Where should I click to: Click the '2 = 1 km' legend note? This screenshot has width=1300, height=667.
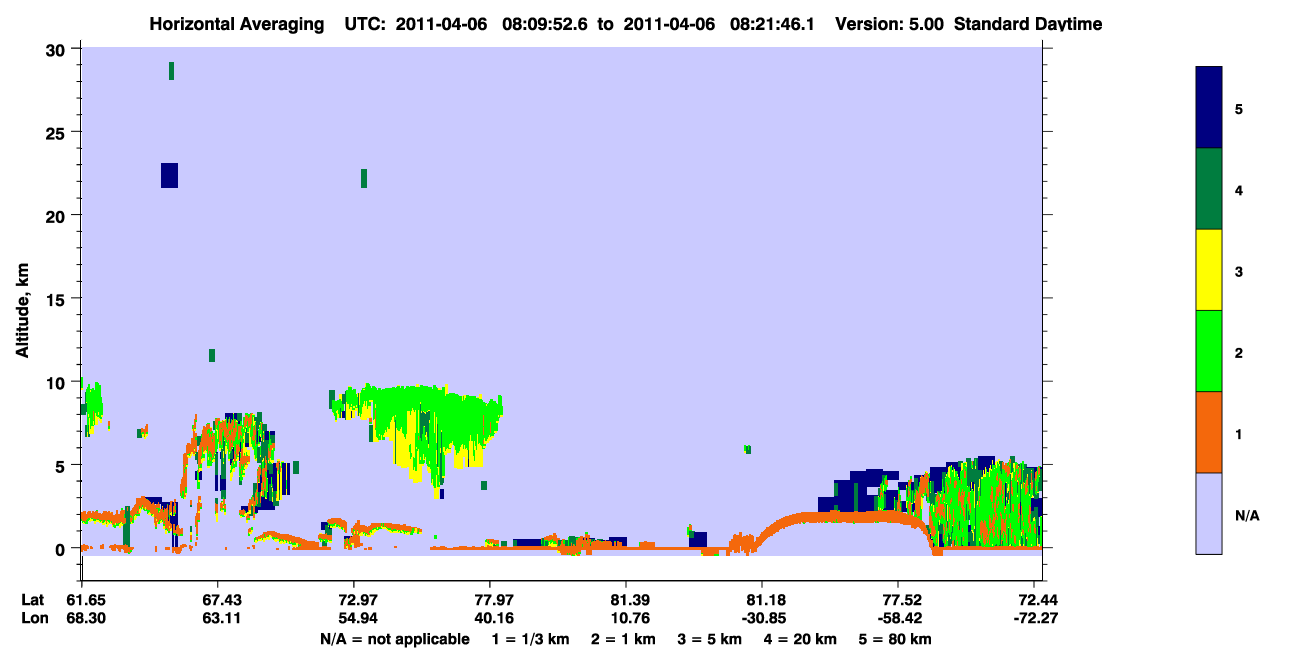pos(623,639)
